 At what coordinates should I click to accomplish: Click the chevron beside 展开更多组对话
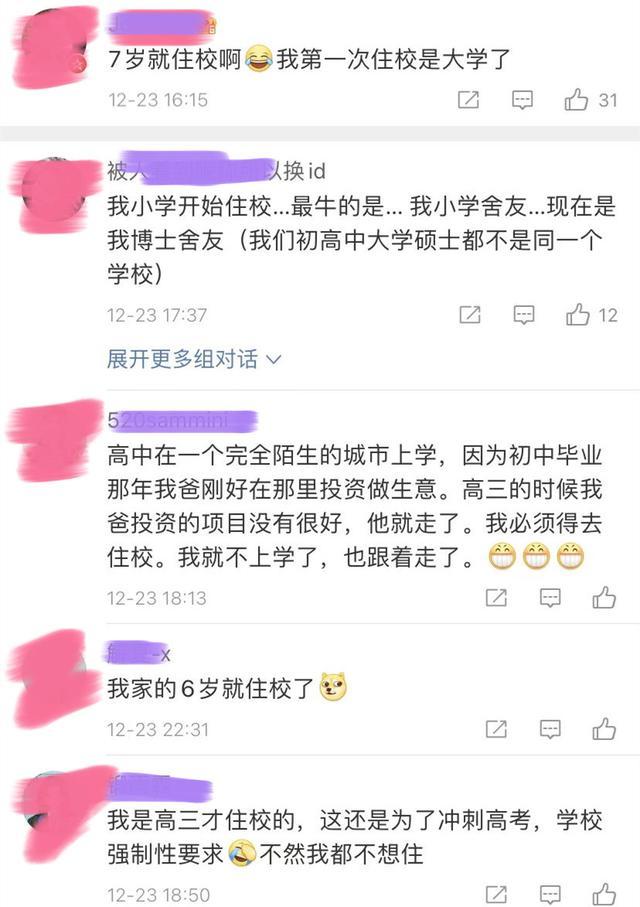273,360
